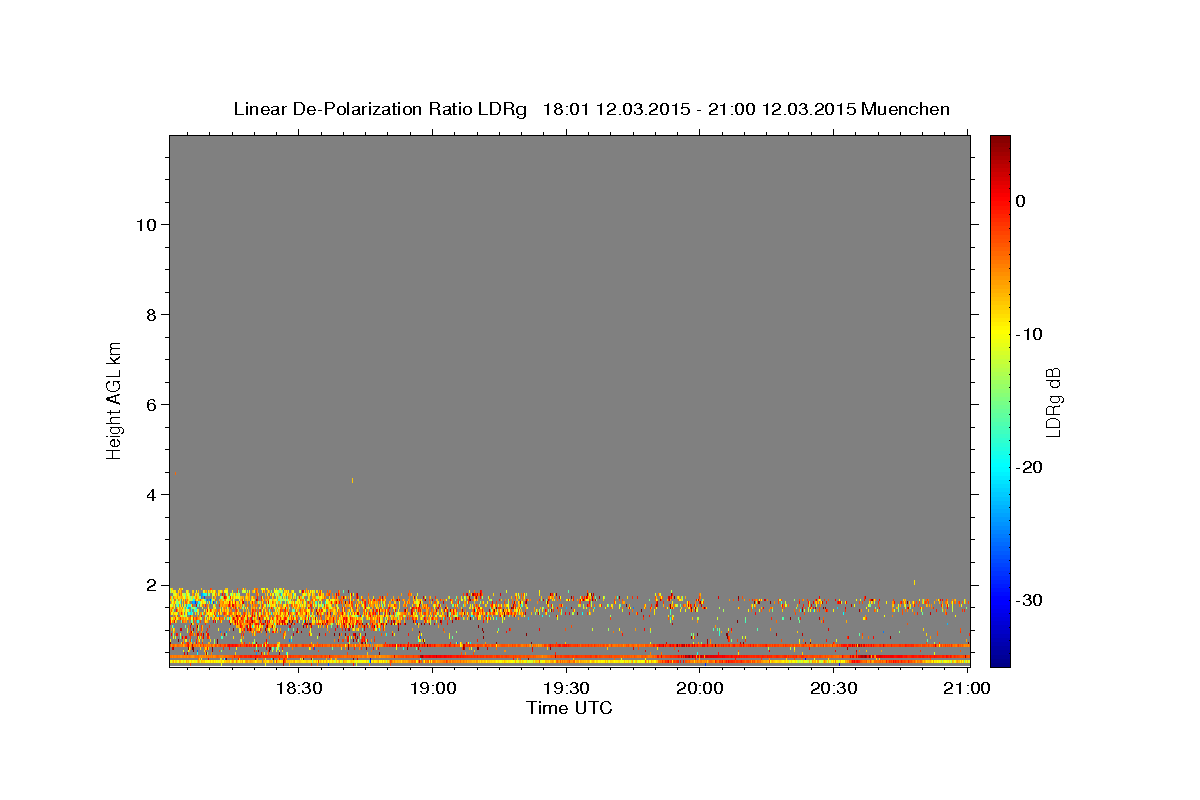Screen dimensions: 1200x800
Task: Click the colorbar value -30
Action: (x=1030, y=600)
